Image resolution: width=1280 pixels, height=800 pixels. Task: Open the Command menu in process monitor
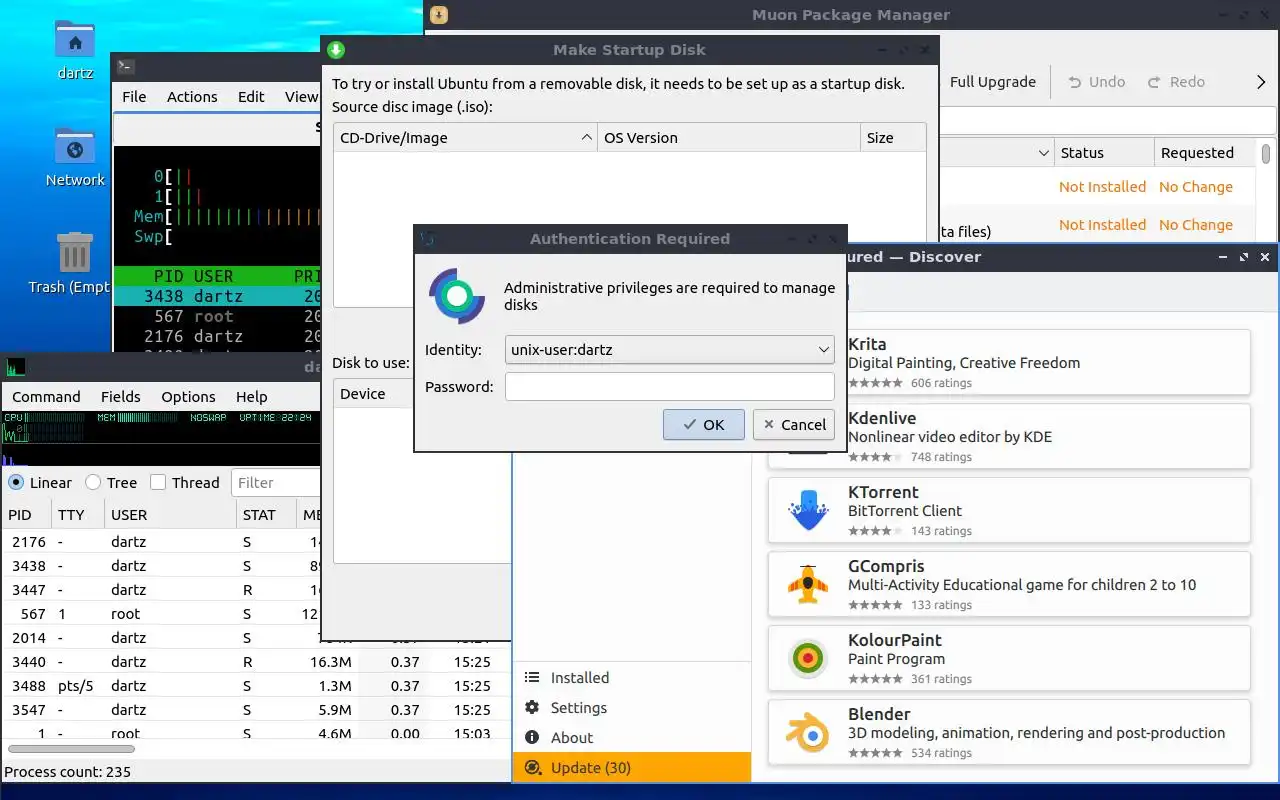pos(46,396)
